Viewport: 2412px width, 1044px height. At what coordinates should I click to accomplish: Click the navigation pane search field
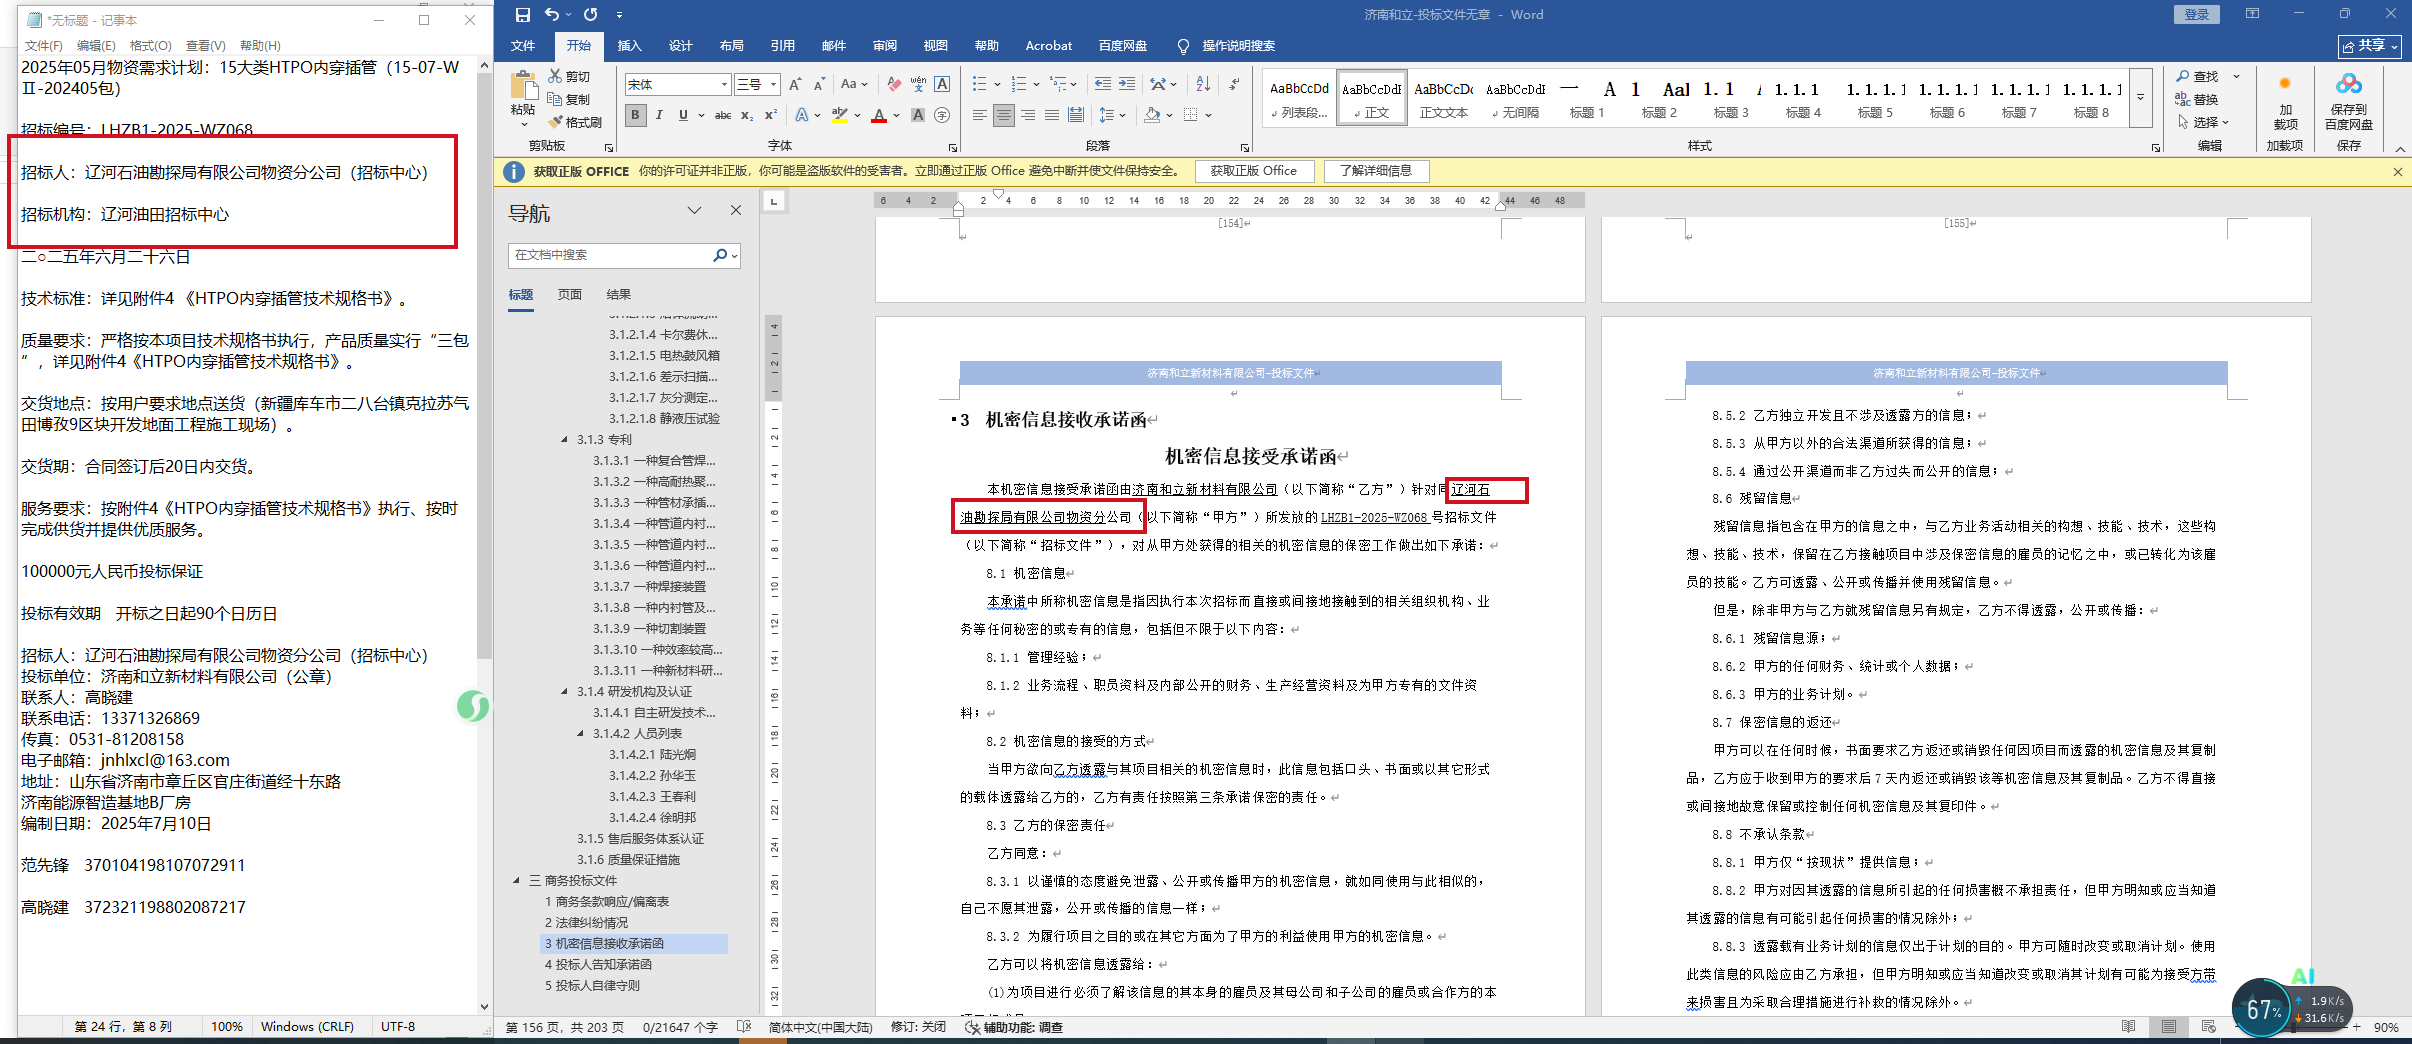pyautogui.click(x=610, y=255)
